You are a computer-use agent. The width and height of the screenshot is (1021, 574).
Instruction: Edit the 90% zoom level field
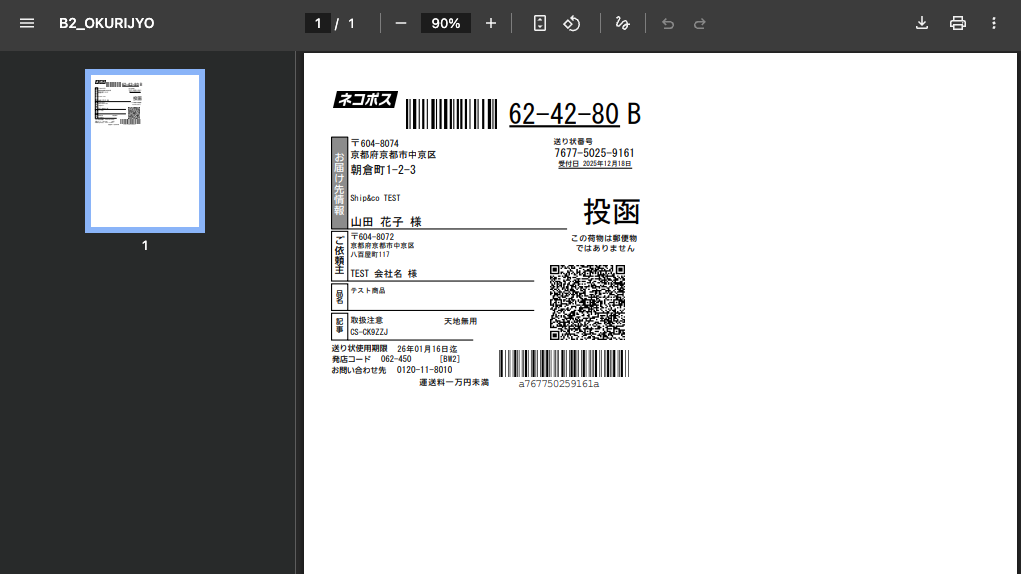446,23
